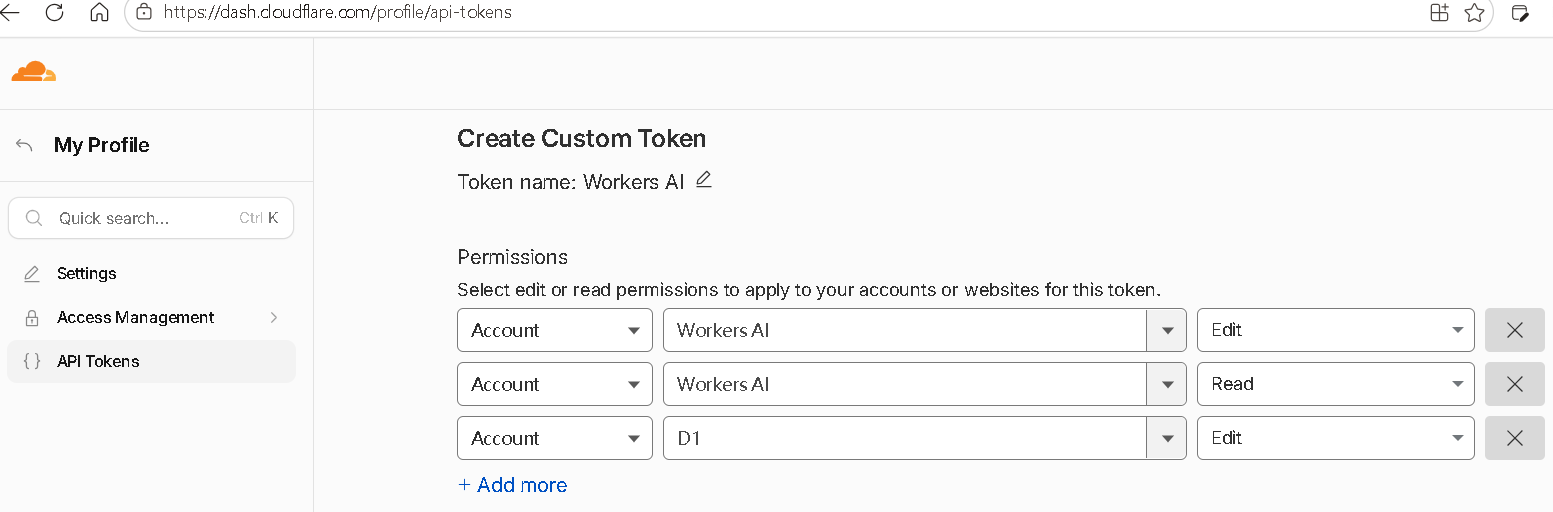This screenshot has width=1553, height=512.
Task: Bookmark the page with the star icon
Action: tap(1474, 12)
